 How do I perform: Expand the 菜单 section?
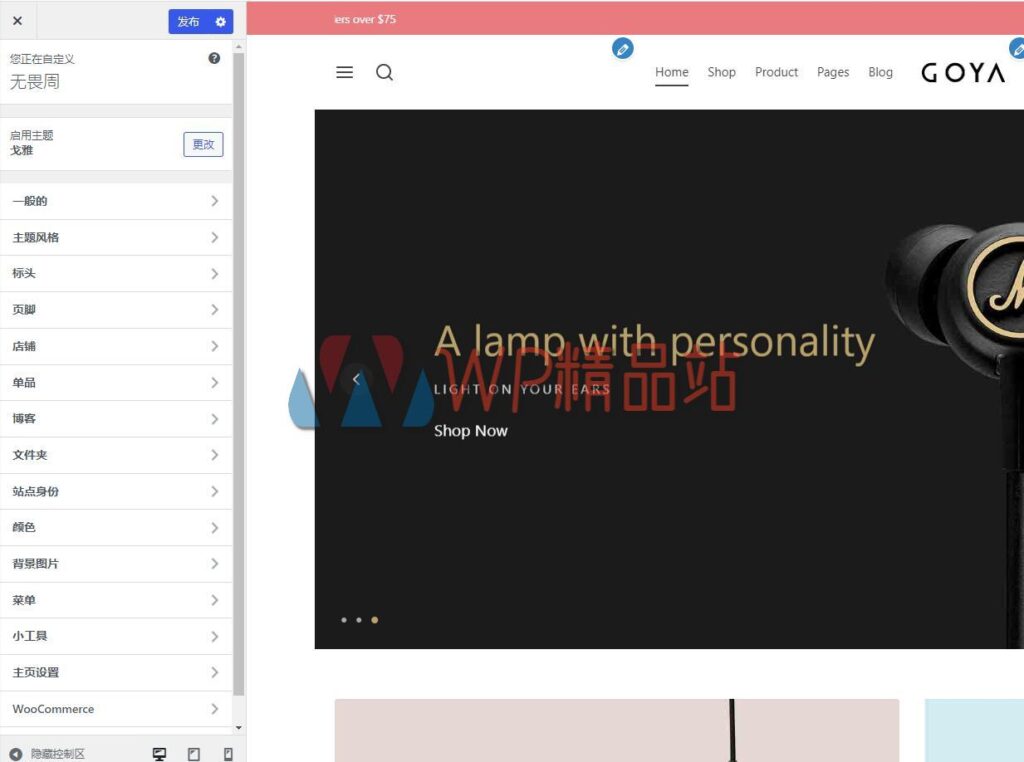coord(117,599)
